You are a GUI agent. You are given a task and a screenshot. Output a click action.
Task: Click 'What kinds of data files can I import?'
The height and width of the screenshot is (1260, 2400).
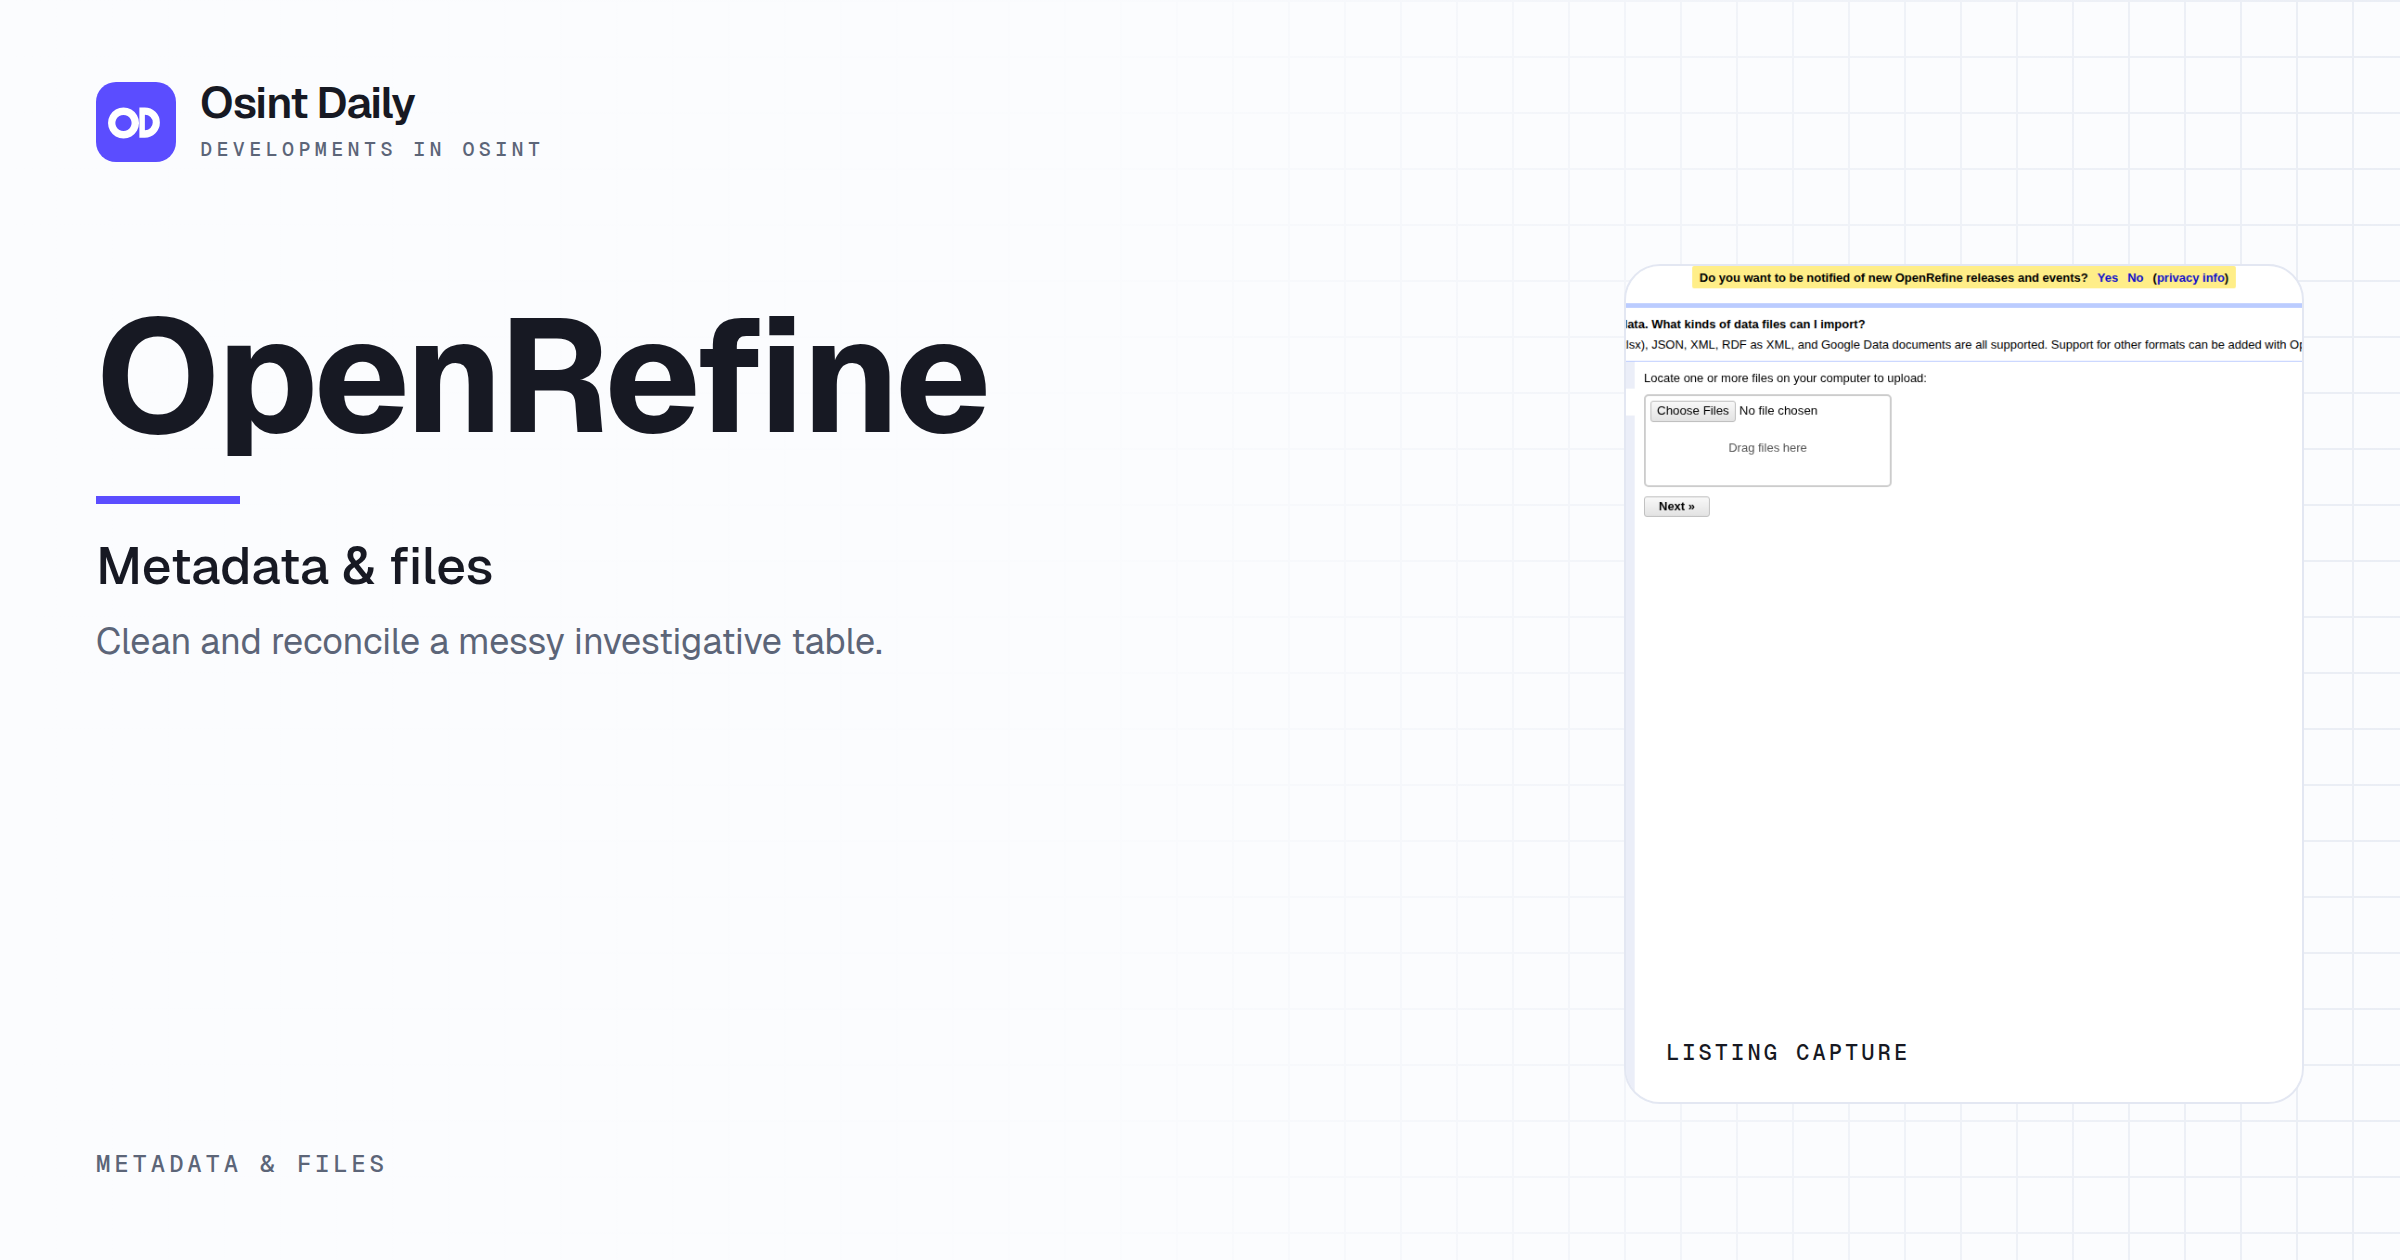(1758, 324)
